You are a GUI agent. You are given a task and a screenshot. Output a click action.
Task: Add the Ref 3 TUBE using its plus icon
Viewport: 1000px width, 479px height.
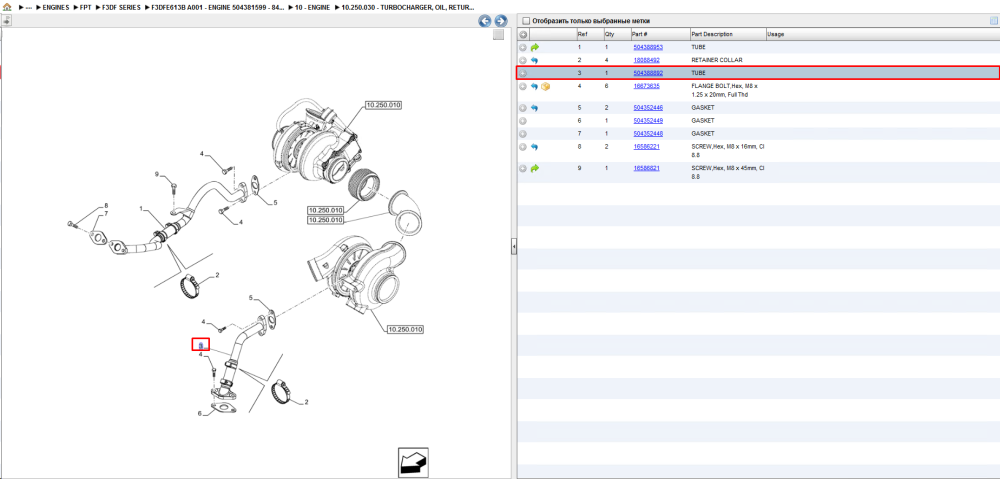point(523,73)
